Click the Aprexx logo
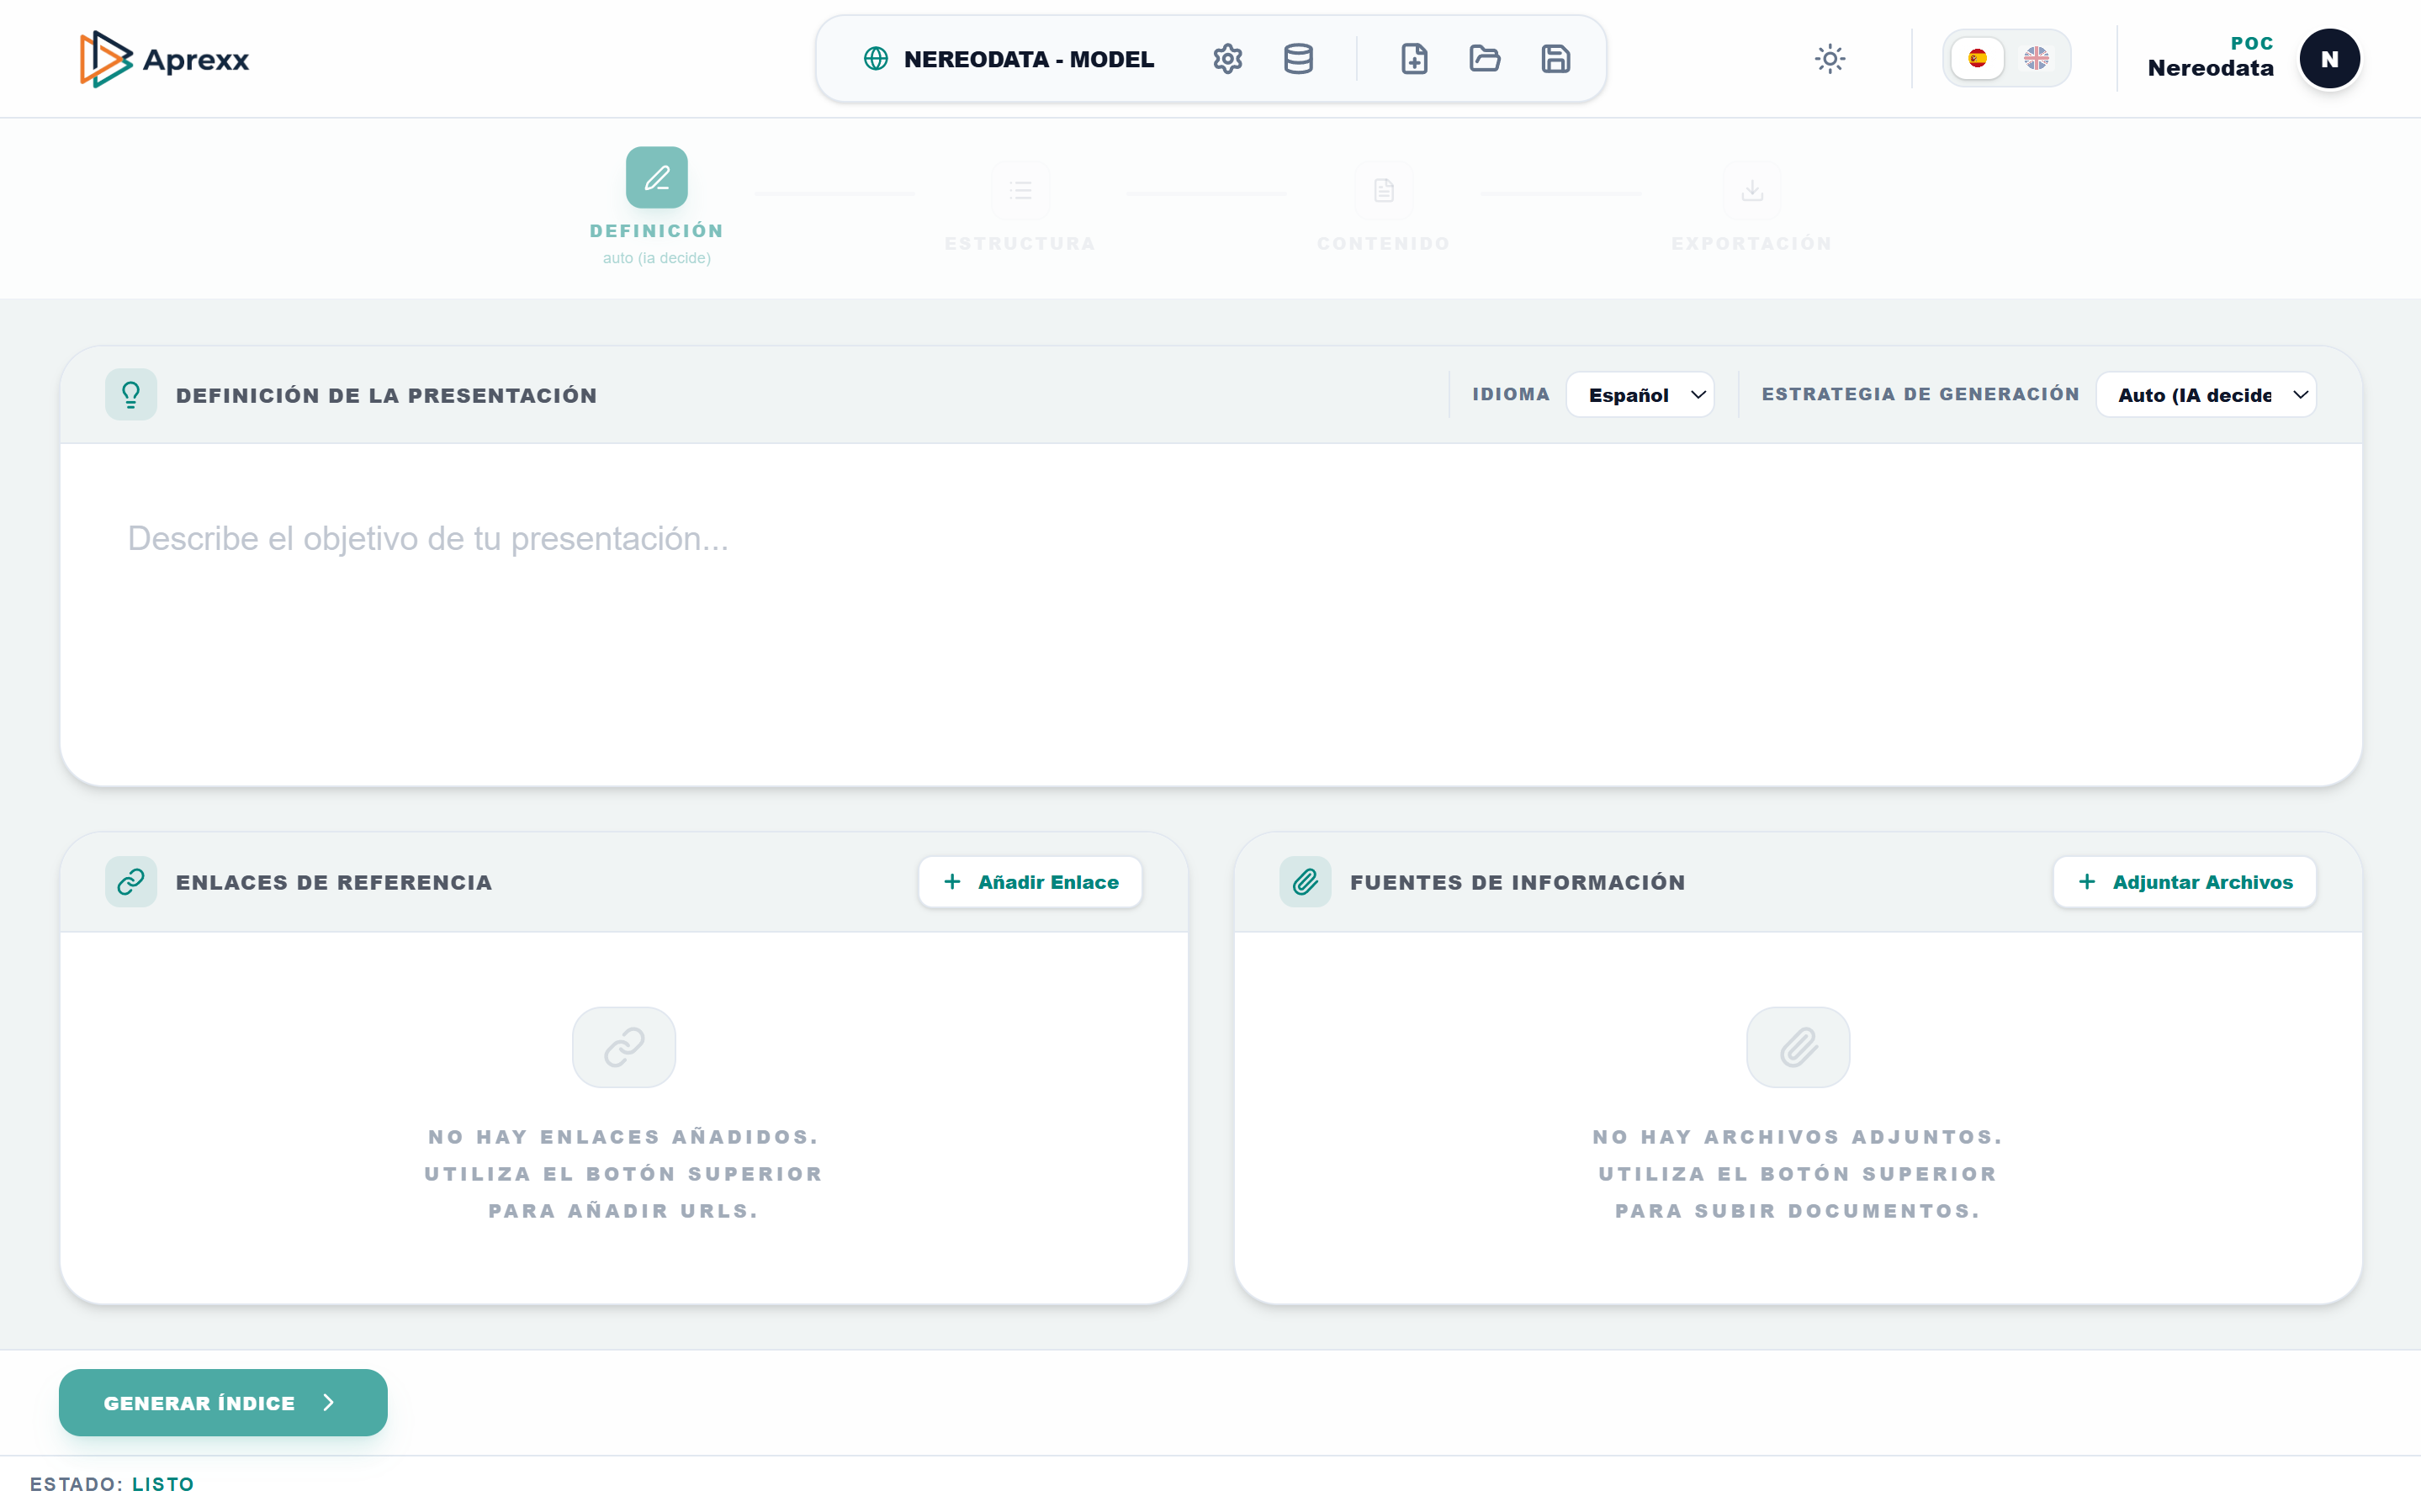This screenshot has width=2421, height=1512. click(165, 59)
